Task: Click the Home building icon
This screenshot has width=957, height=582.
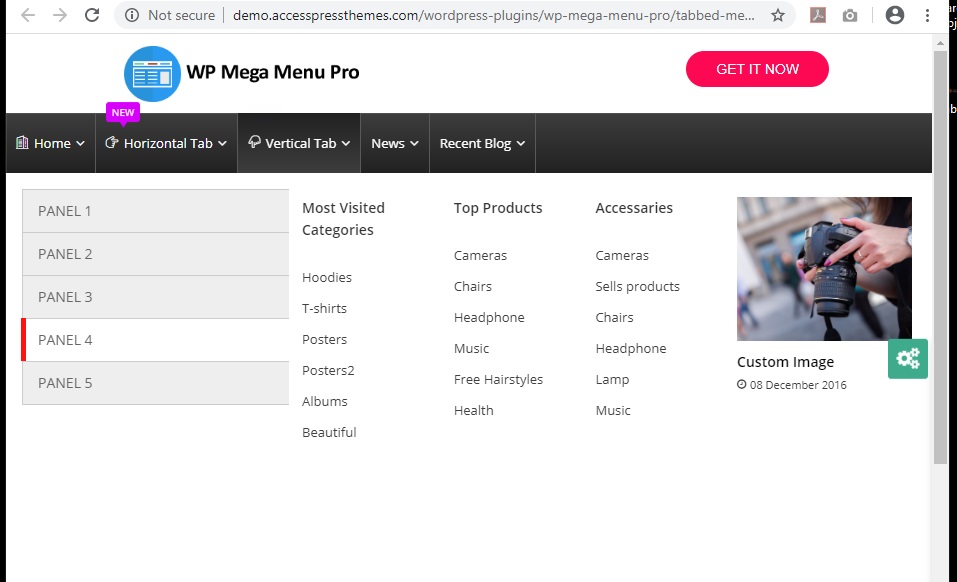Action: click(x=22, y=143)
